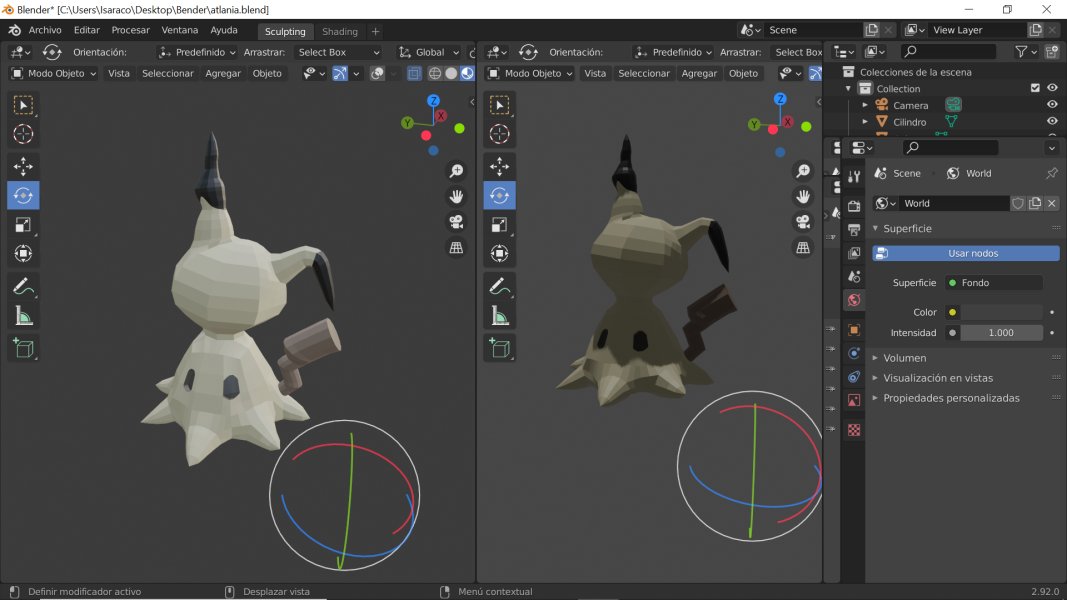Choose the Move tool in left viewport
The image size is (1067, 600).
tap(23, 166)
